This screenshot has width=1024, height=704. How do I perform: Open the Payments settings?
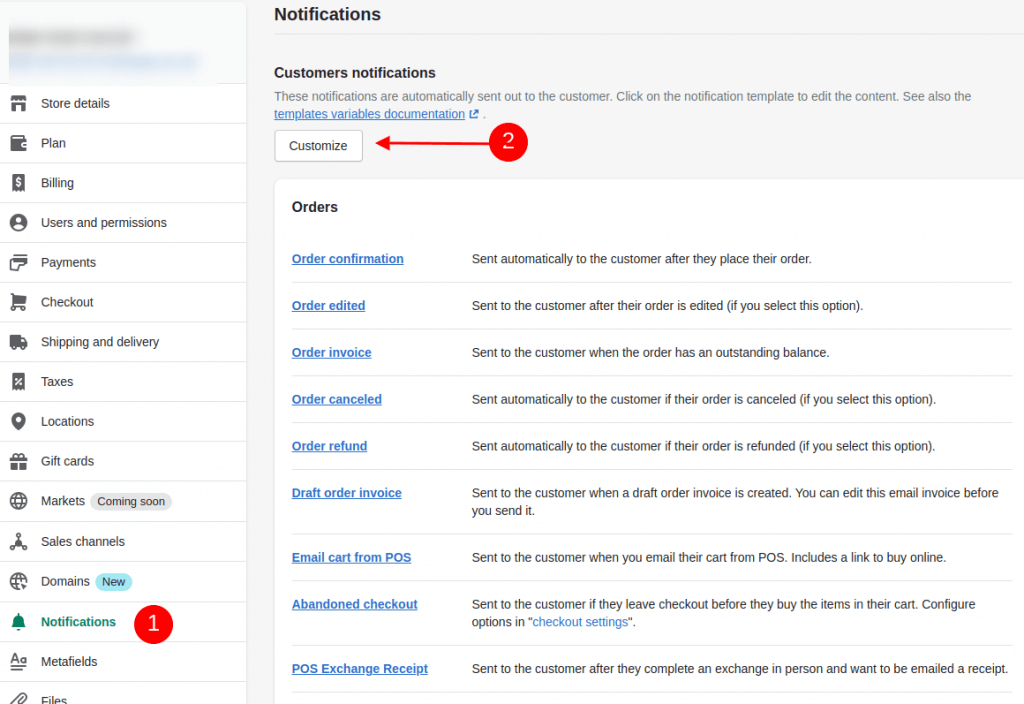(x=123, y=263)
